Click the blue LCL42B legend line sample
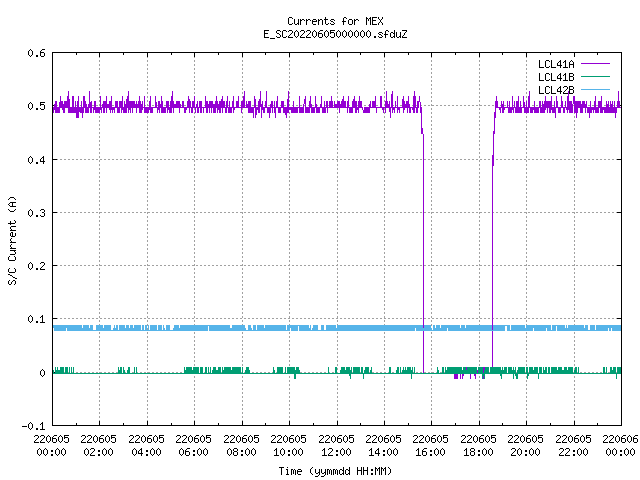 [595, 89]
